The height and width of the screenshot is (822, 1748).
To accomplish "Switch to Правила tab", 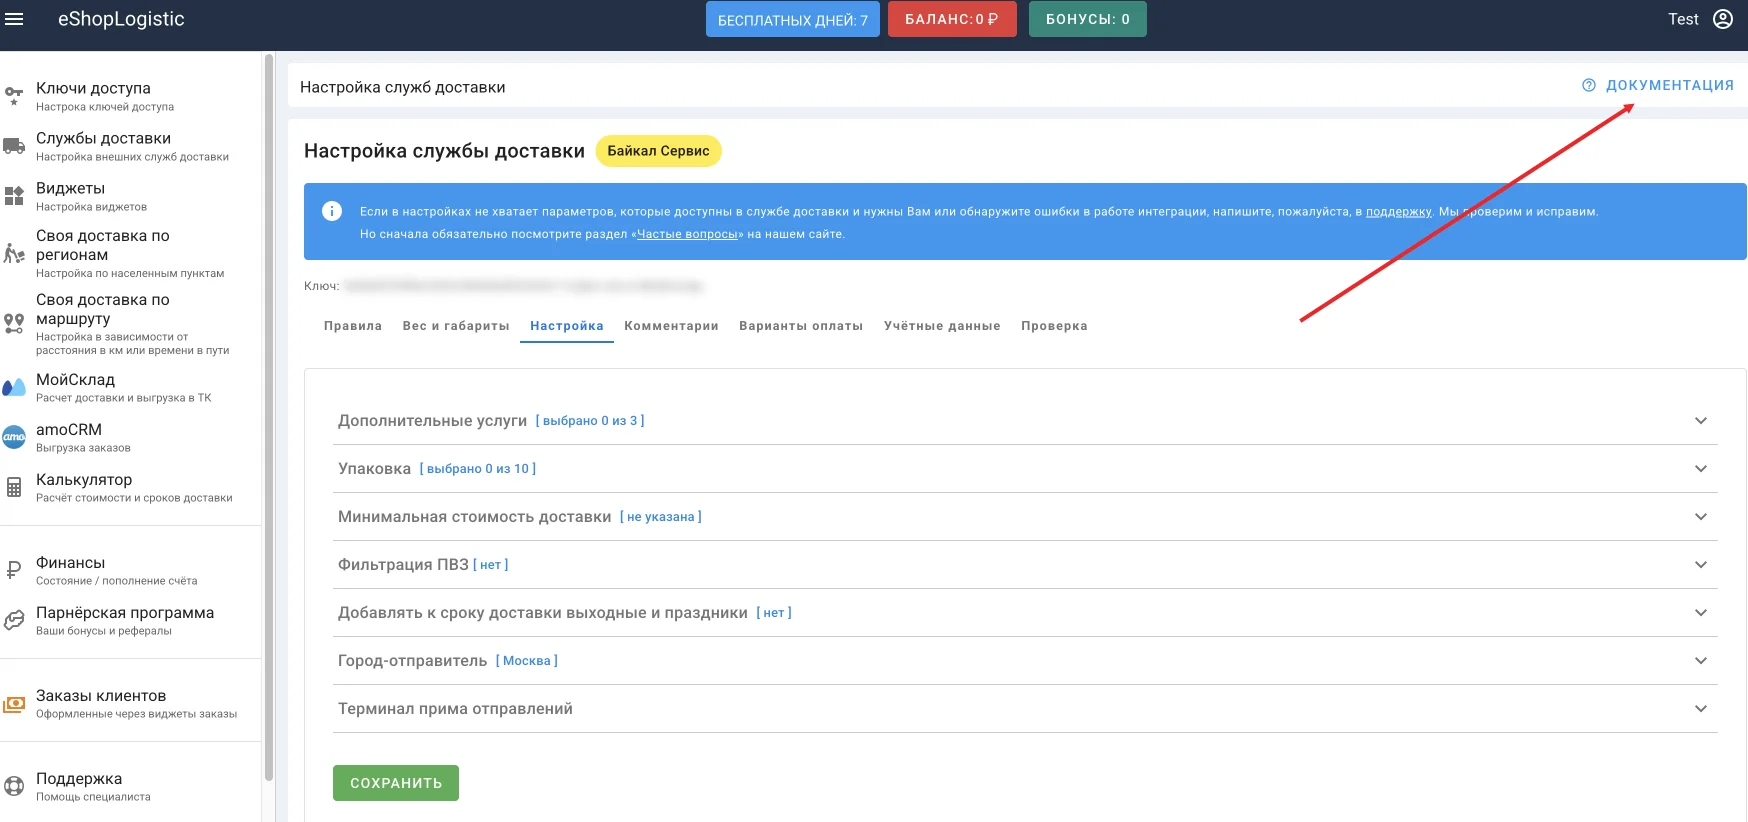I will point(353,326).
